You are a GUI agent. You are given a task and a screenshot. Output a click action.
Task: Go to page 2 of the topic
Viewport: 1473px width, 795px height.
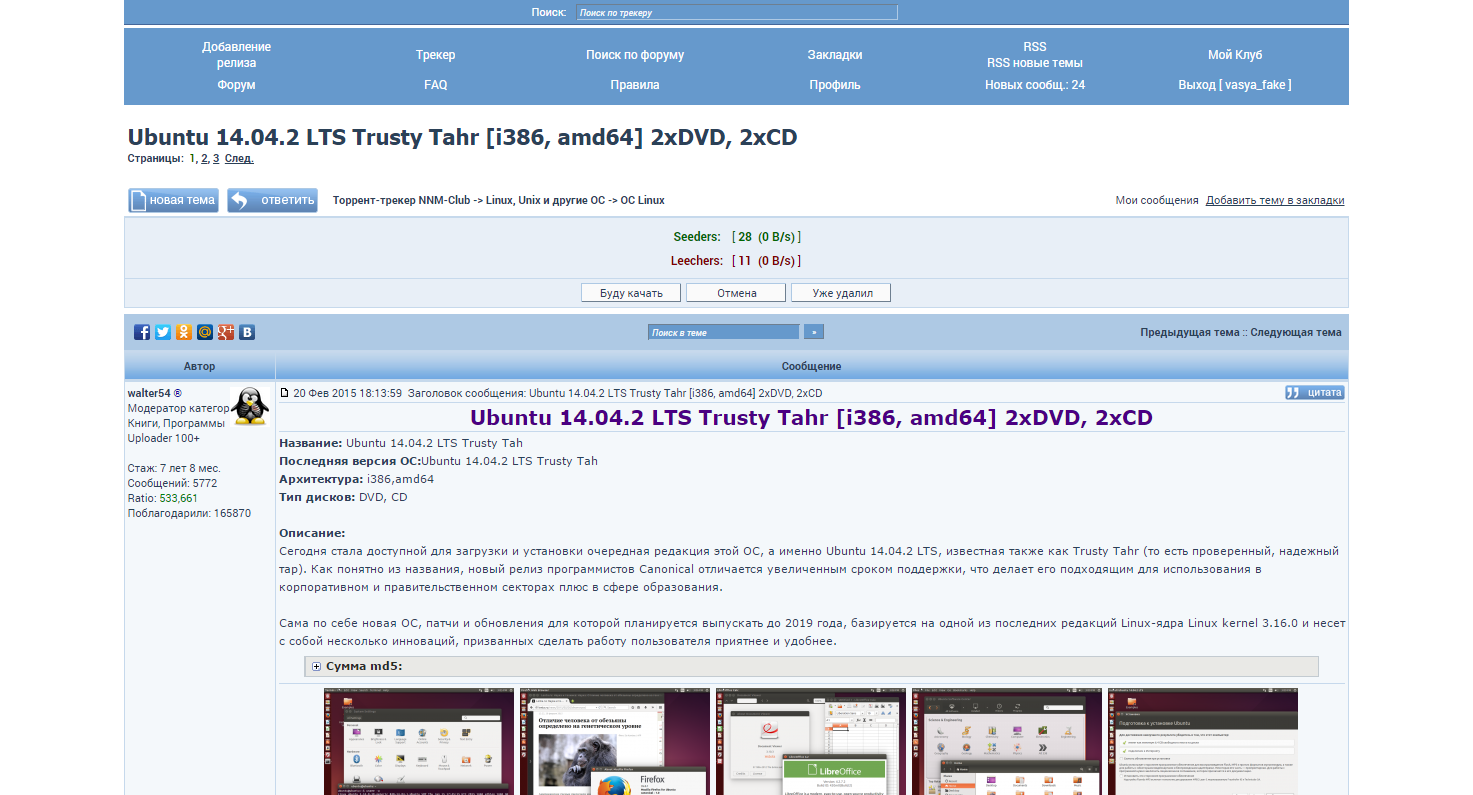[x=204, y=158]
